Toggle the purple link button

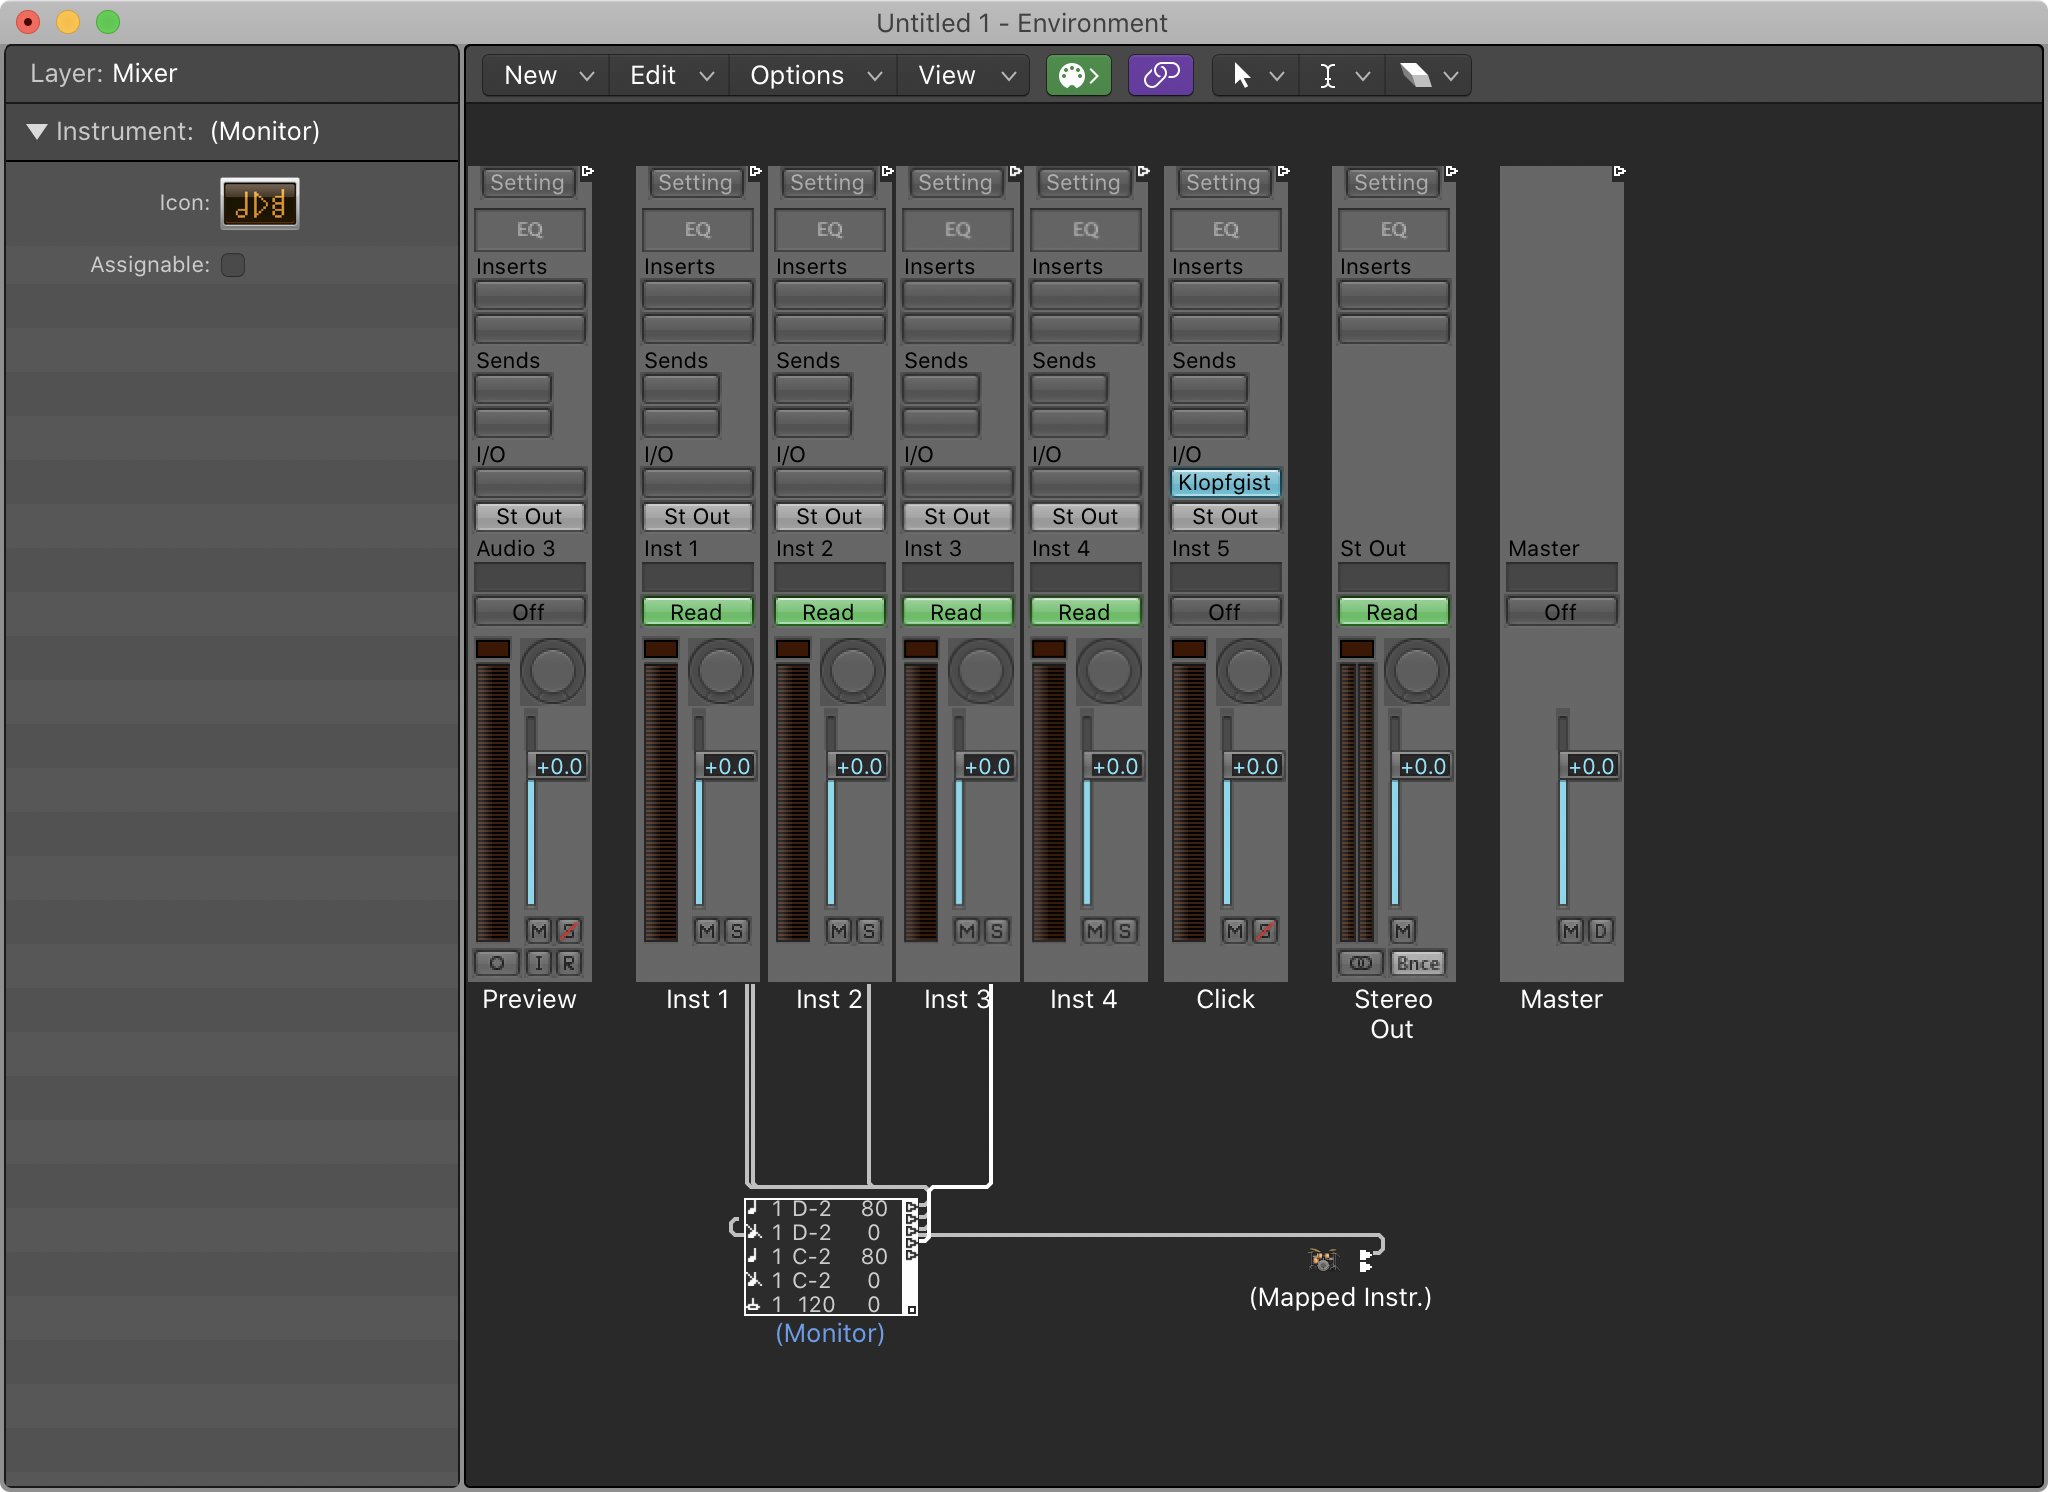click(x=1160, y=75)
